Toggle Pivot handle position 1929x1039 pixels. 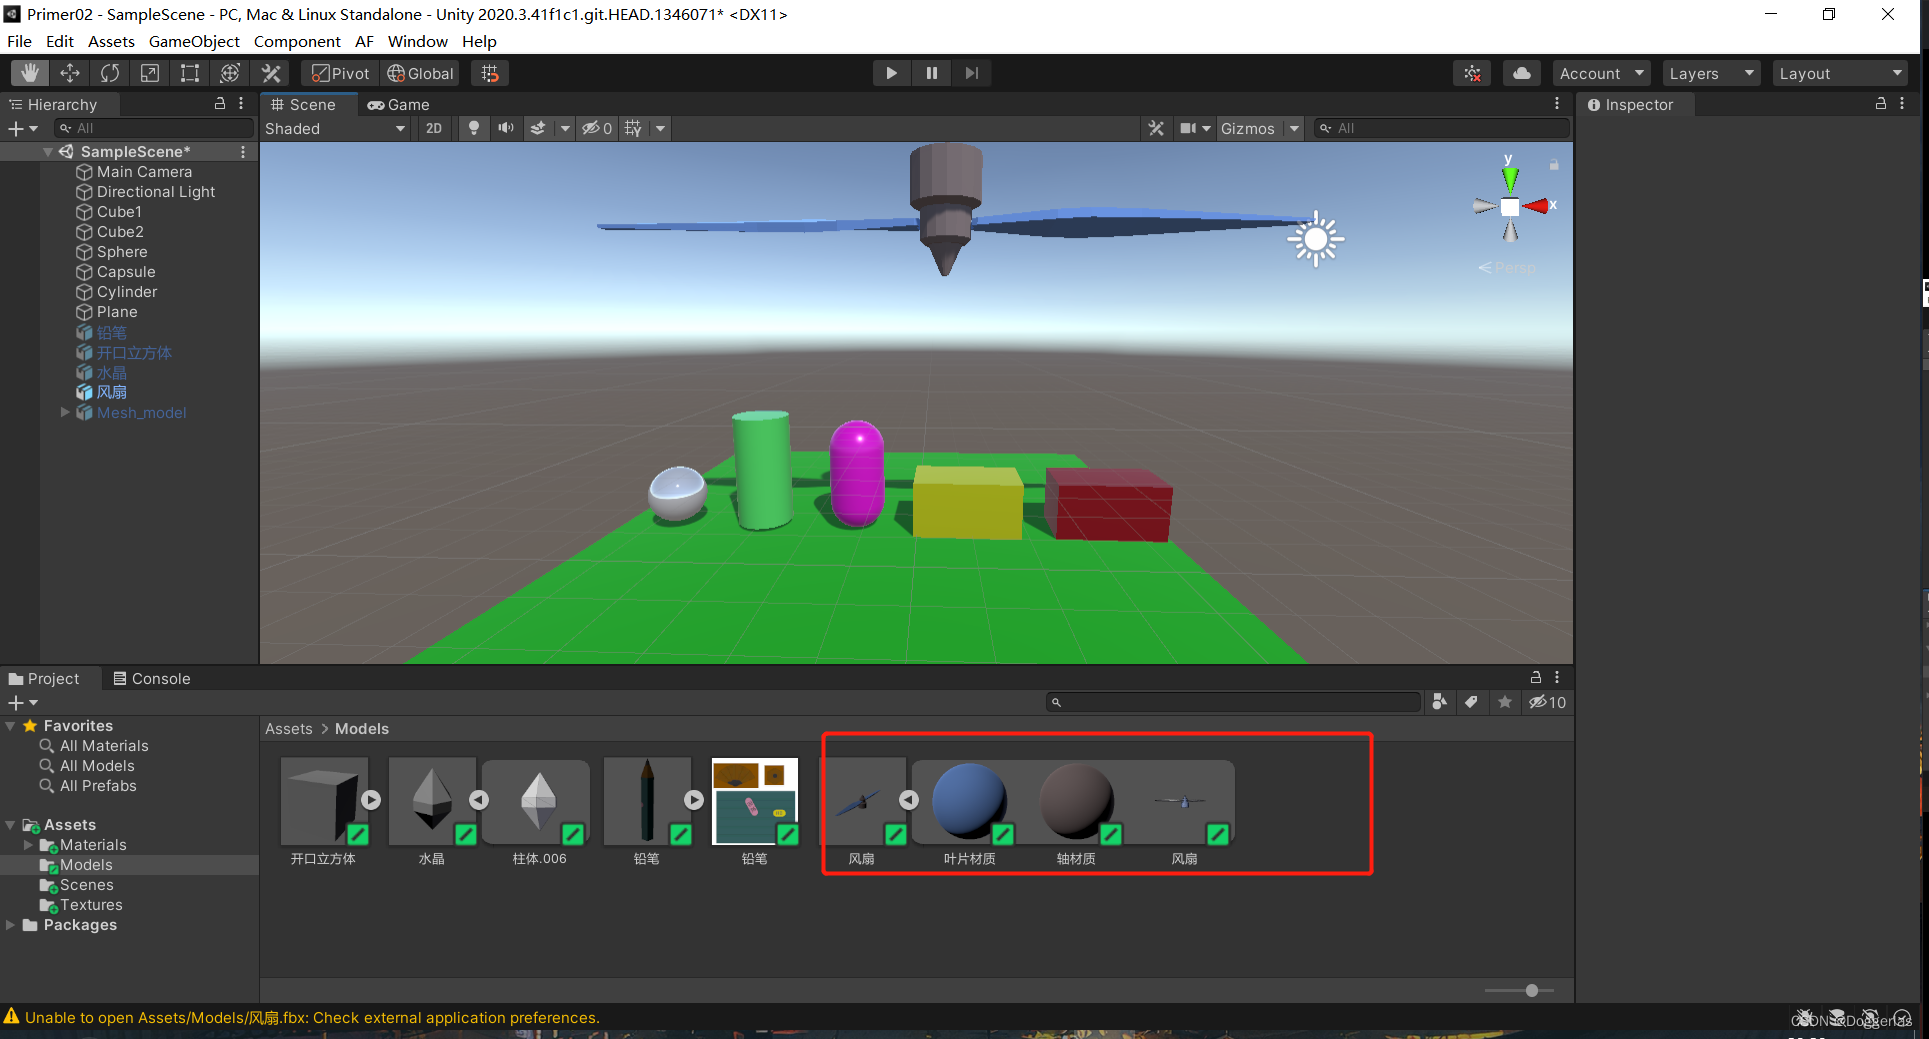point(340,73)
